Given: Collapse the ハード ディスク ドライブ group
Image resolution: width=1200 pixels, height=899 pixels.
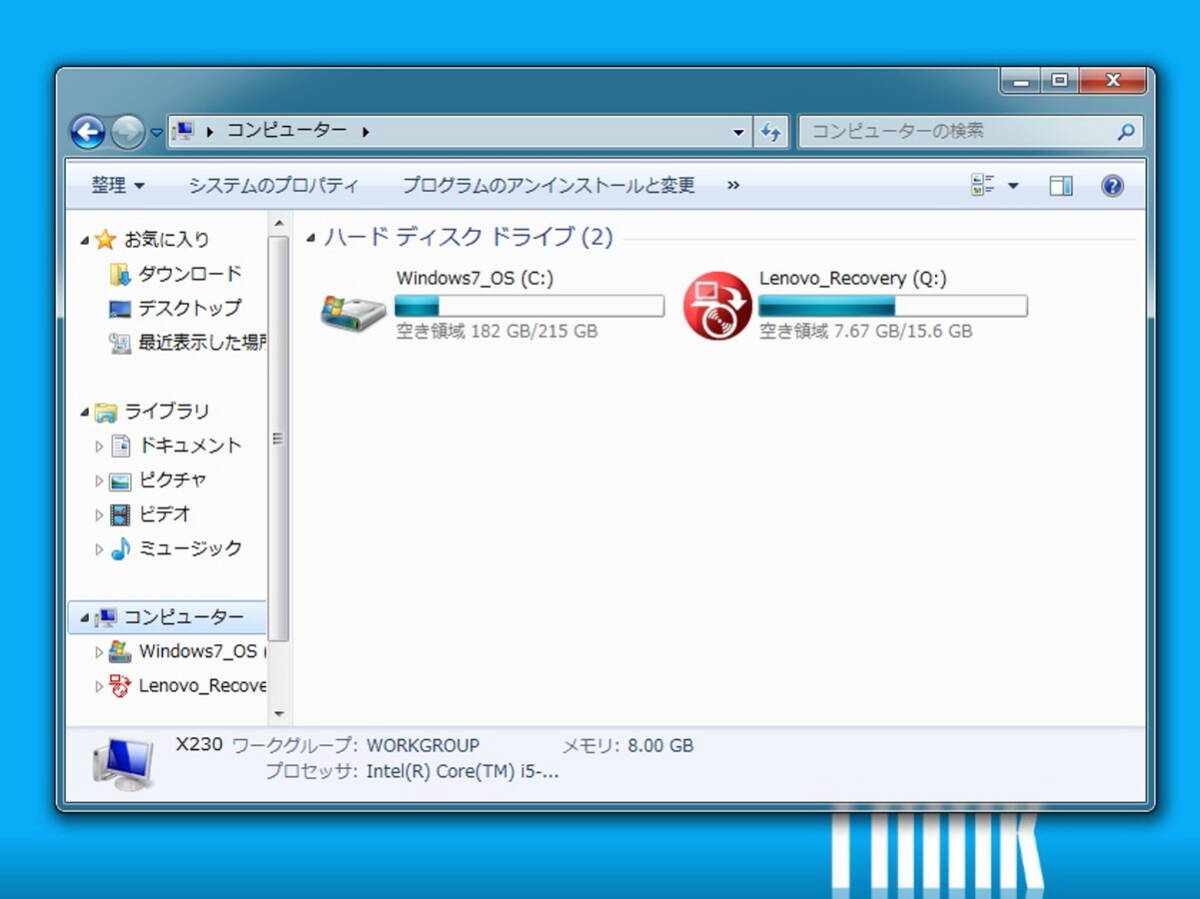Looking at the screenshot, I should click(x=311, y=238).
